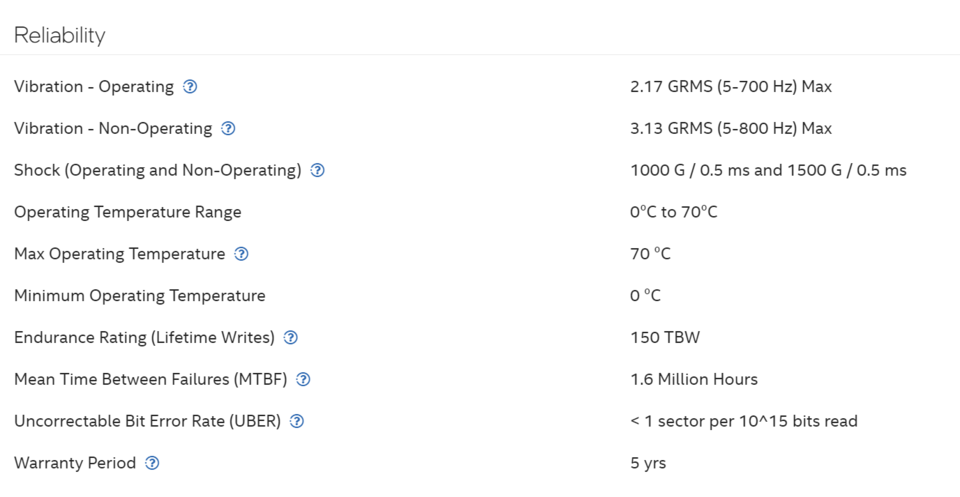Click the Operating Temperature Range label

tap(127, 212)
